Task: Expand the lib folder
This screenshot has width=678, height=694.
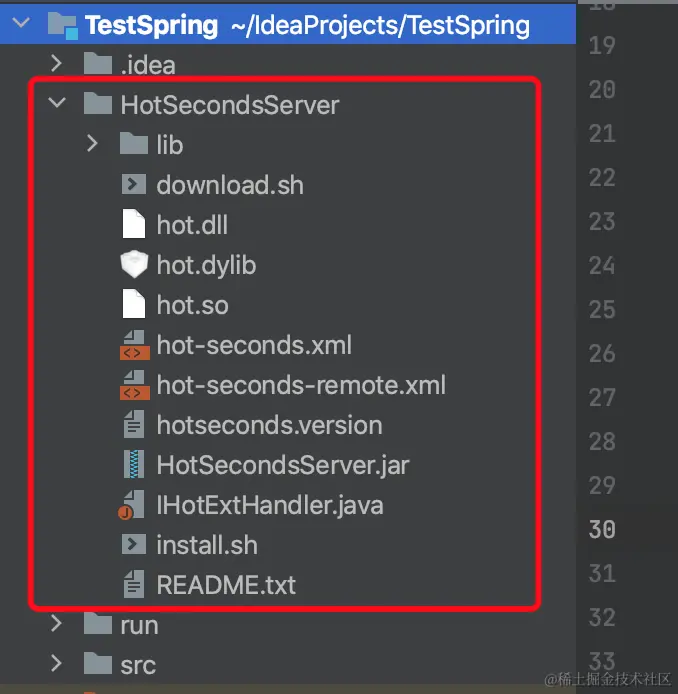Action: pos(93,144)
